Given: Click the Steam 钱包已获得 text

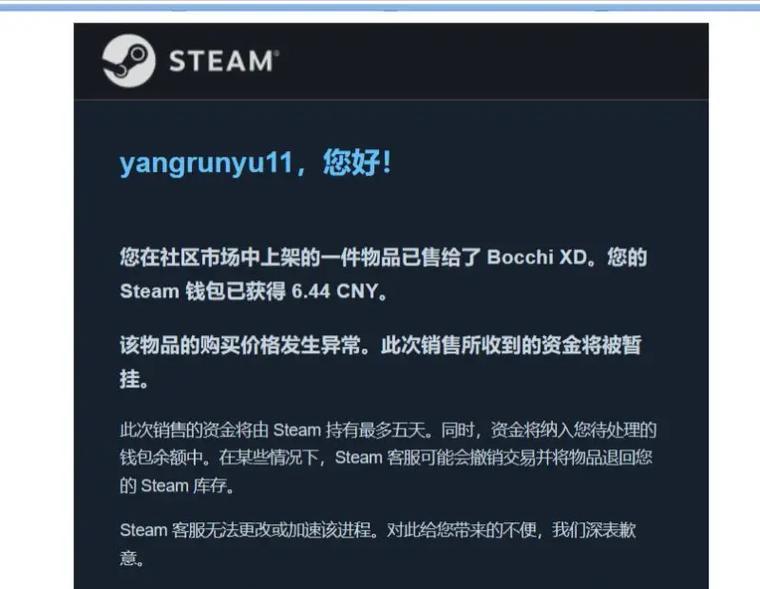Looking at the screenshot, I should point(203,291).
